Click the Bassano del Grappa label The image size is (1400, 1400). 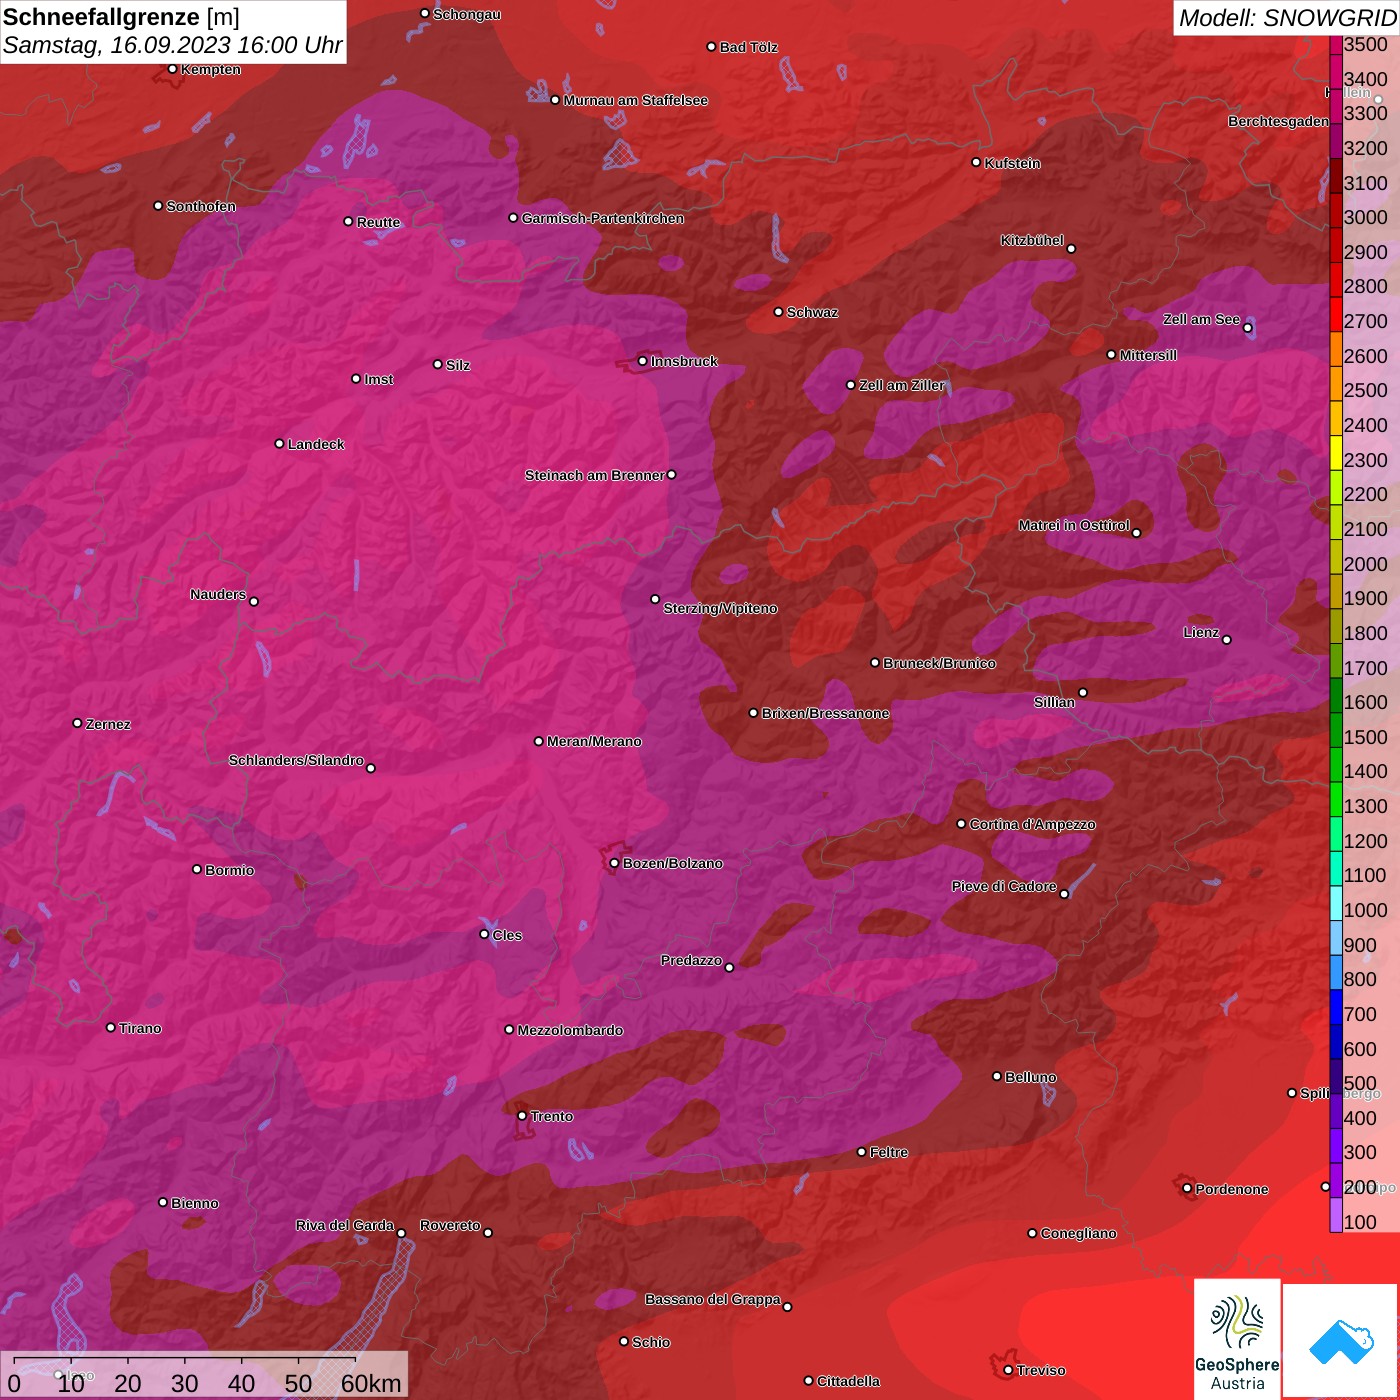point(712,1299)
